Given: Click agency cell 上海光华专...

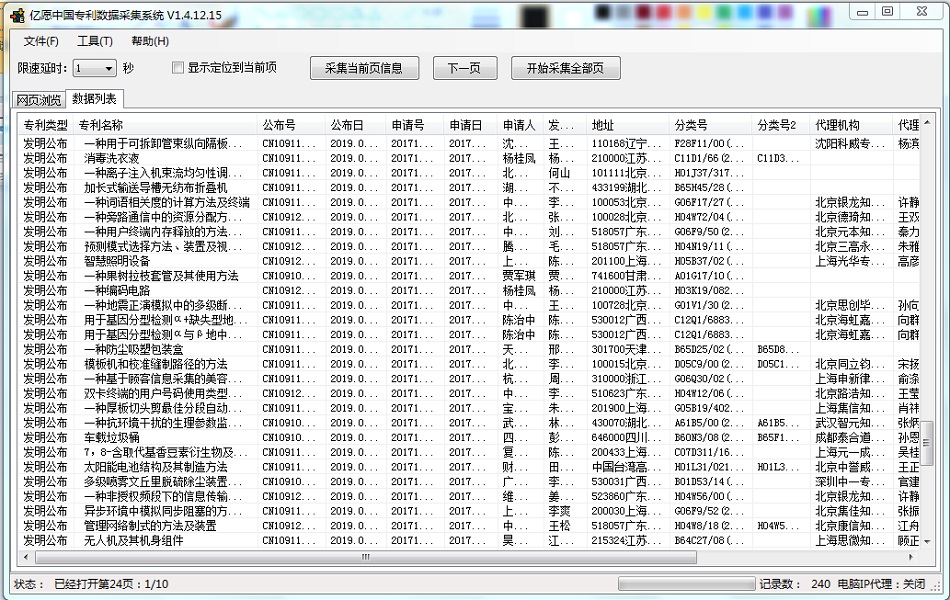Looking at the screenshot, I should click(850, 261).
